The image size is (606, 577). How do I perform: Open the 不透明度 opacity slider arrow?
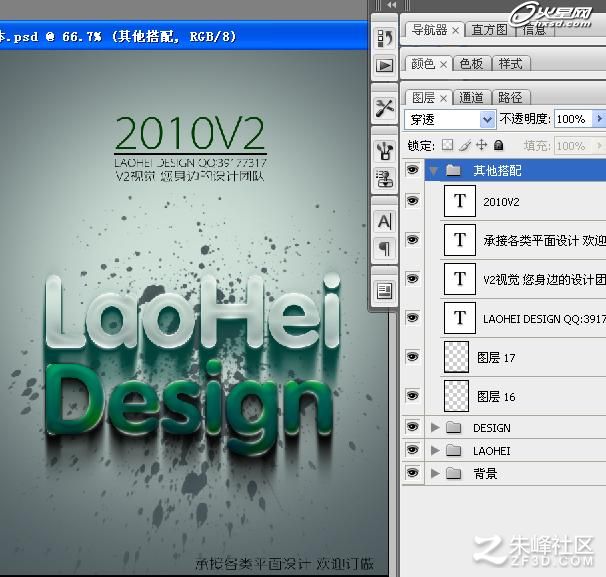599,118
